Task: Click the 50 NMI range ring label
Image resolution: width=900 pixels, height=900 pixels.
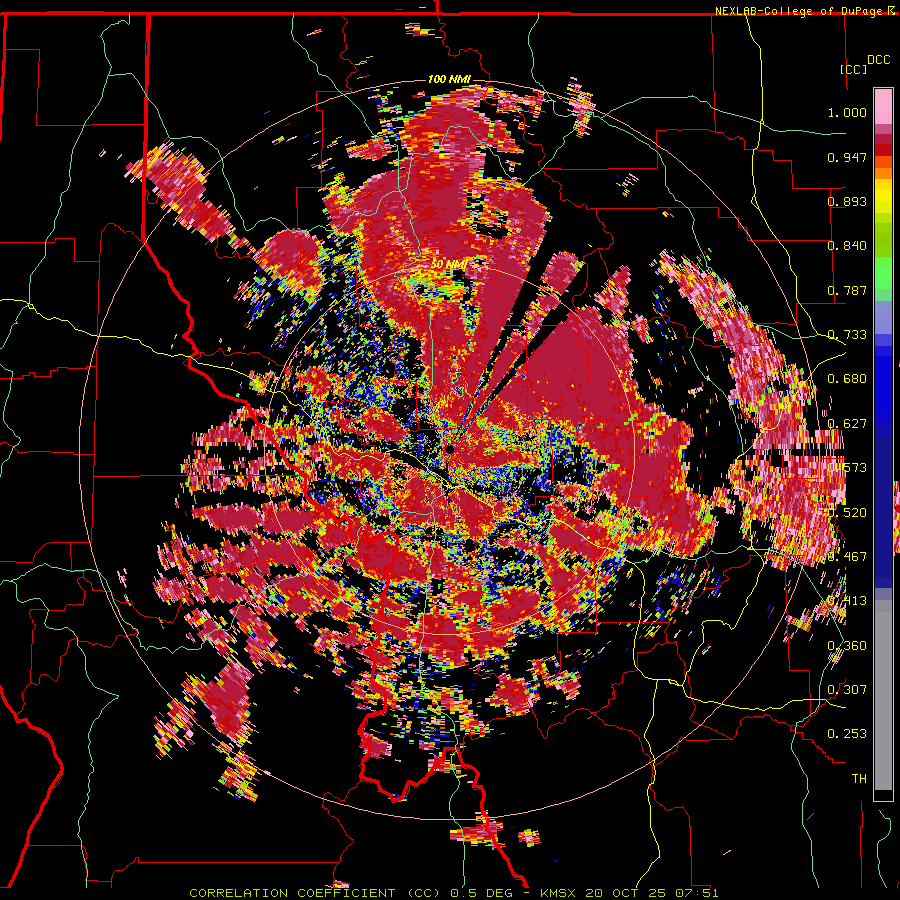Action: pyautogui.click(x=448, y=265)
